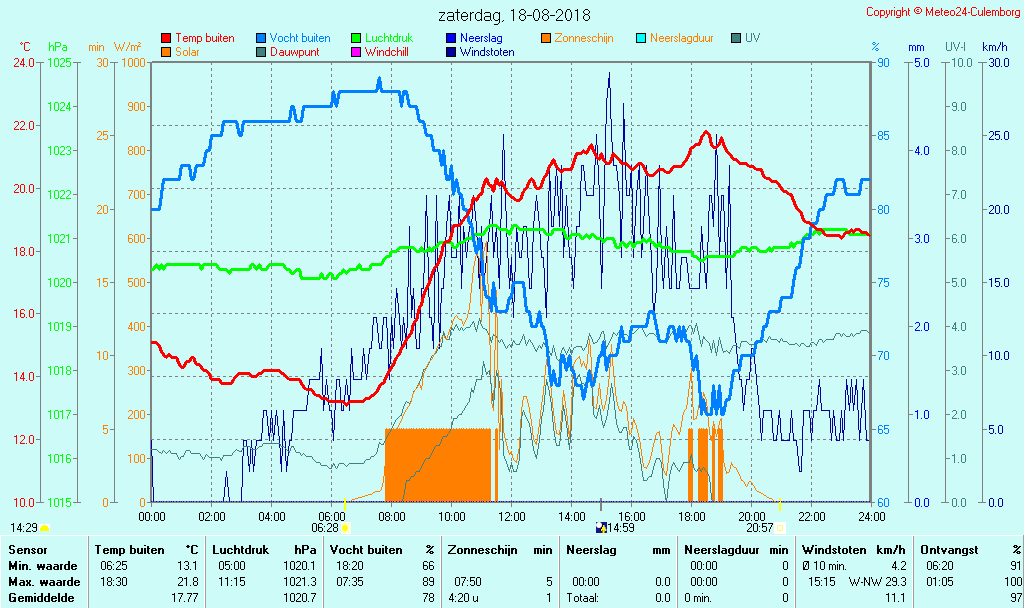The width and height of the screenshot is (1026, 608).
Task: Click the chart title zaterdag, 18-08-2018
Action: (514, 15)
